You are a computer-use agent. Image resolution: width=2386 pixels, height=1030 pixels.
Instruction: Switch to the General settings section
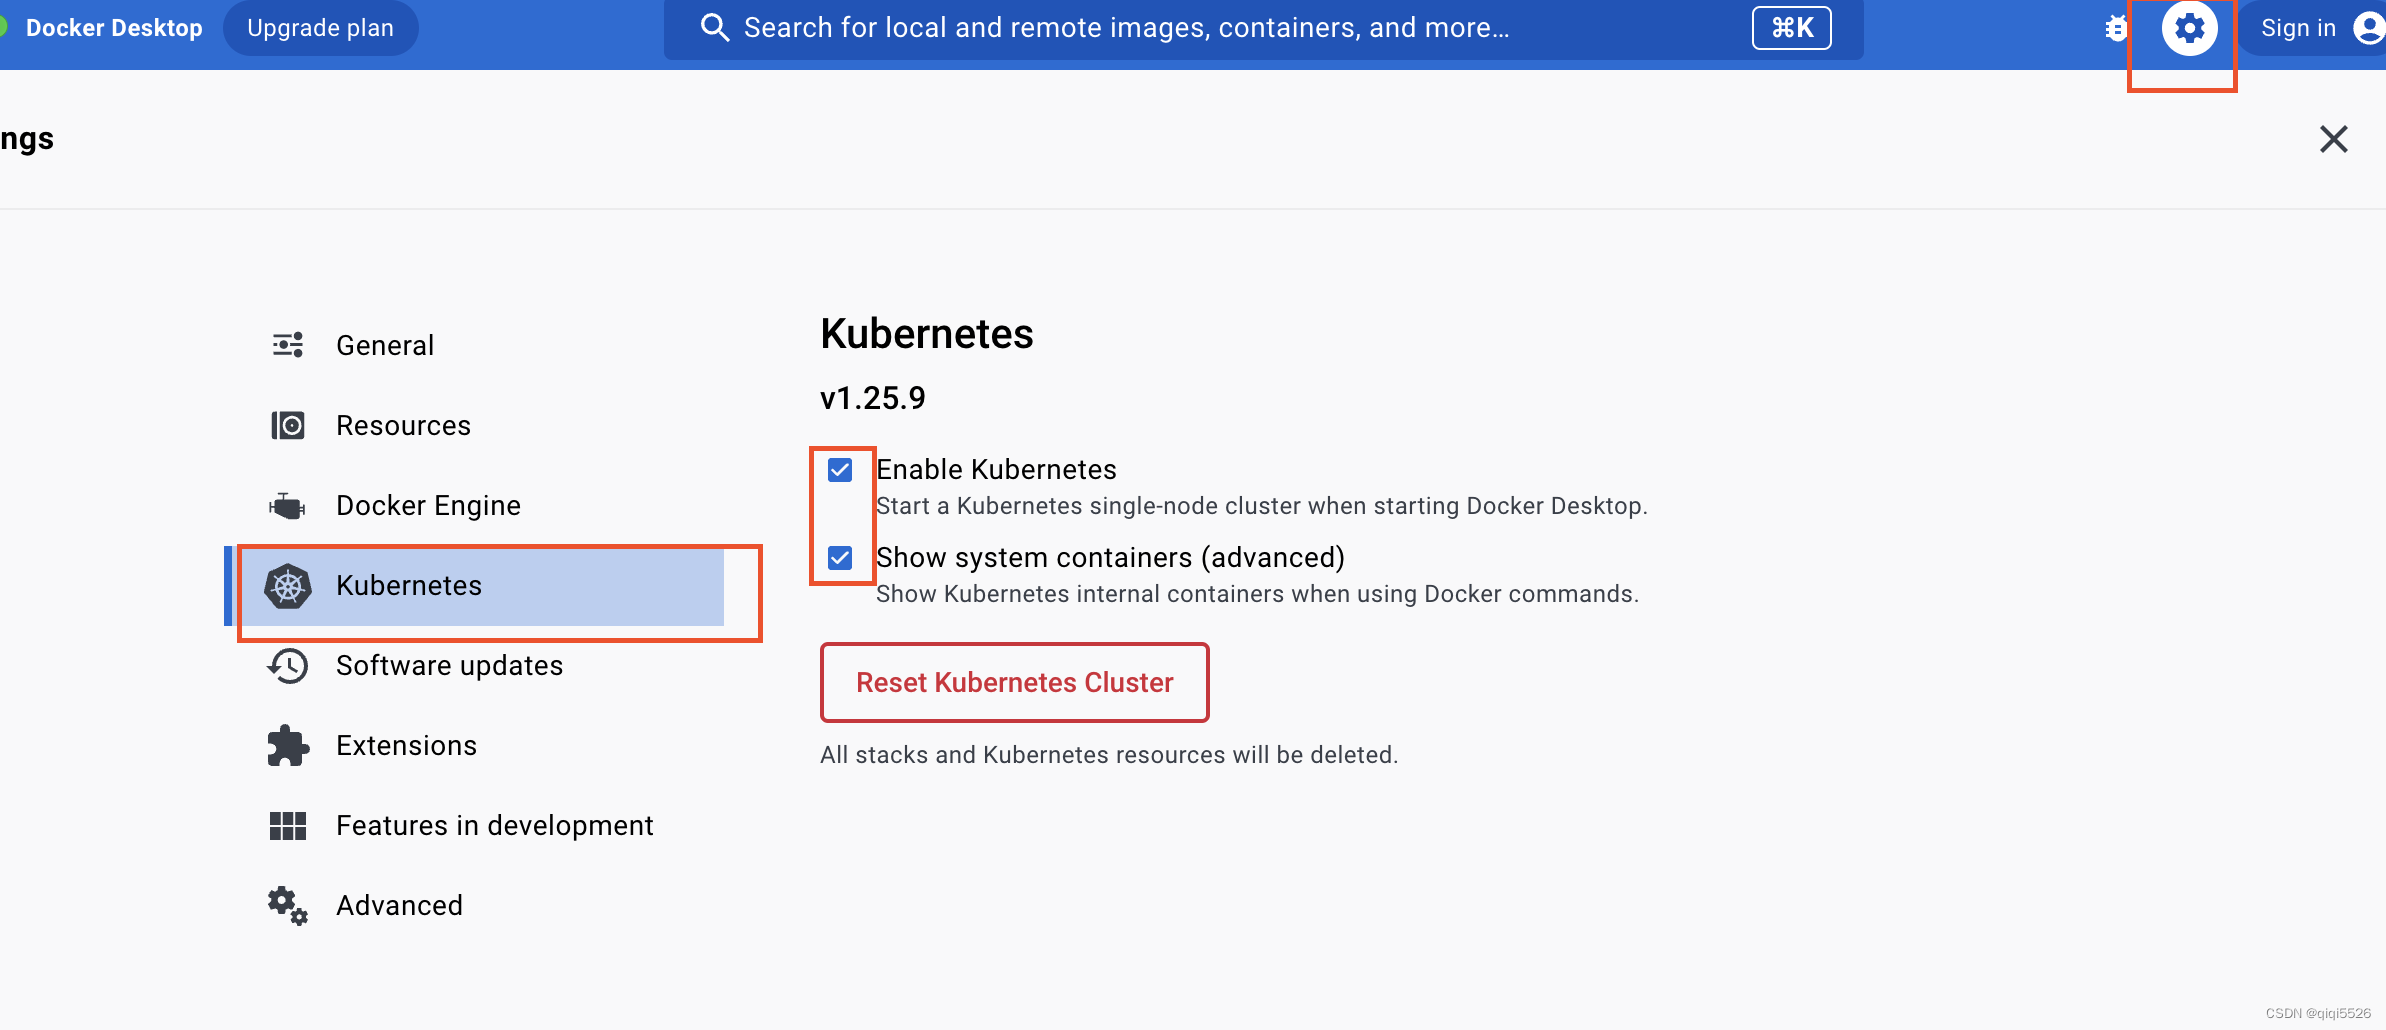click(386, 344)
